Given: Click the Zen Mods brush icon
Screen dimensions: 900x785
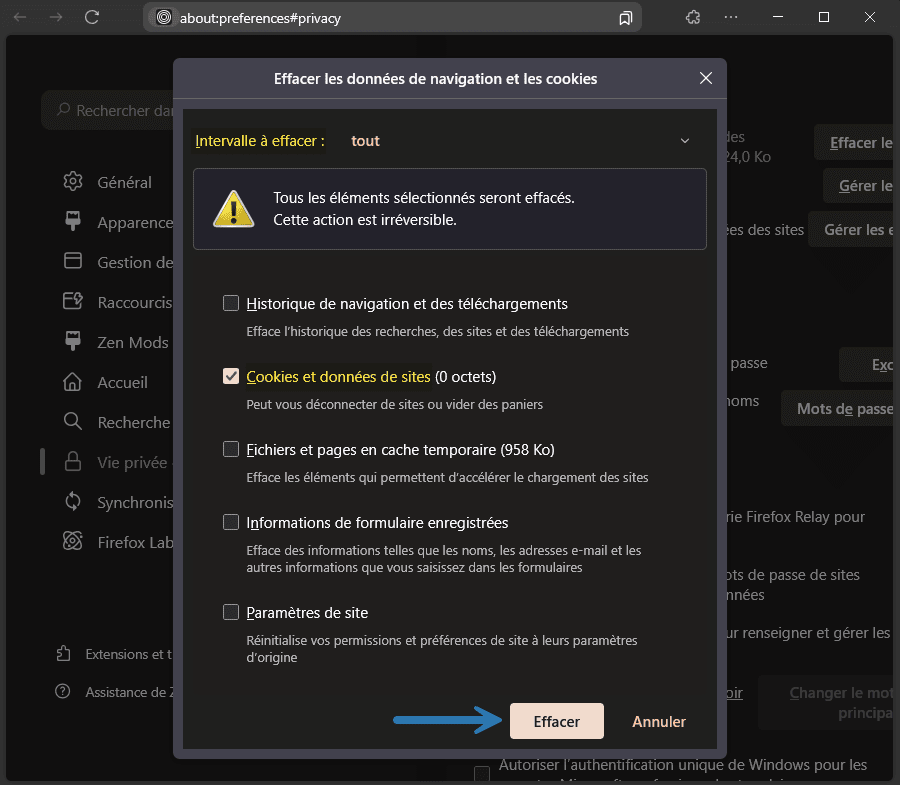Looking at the screenshot, I should point(73,341).
